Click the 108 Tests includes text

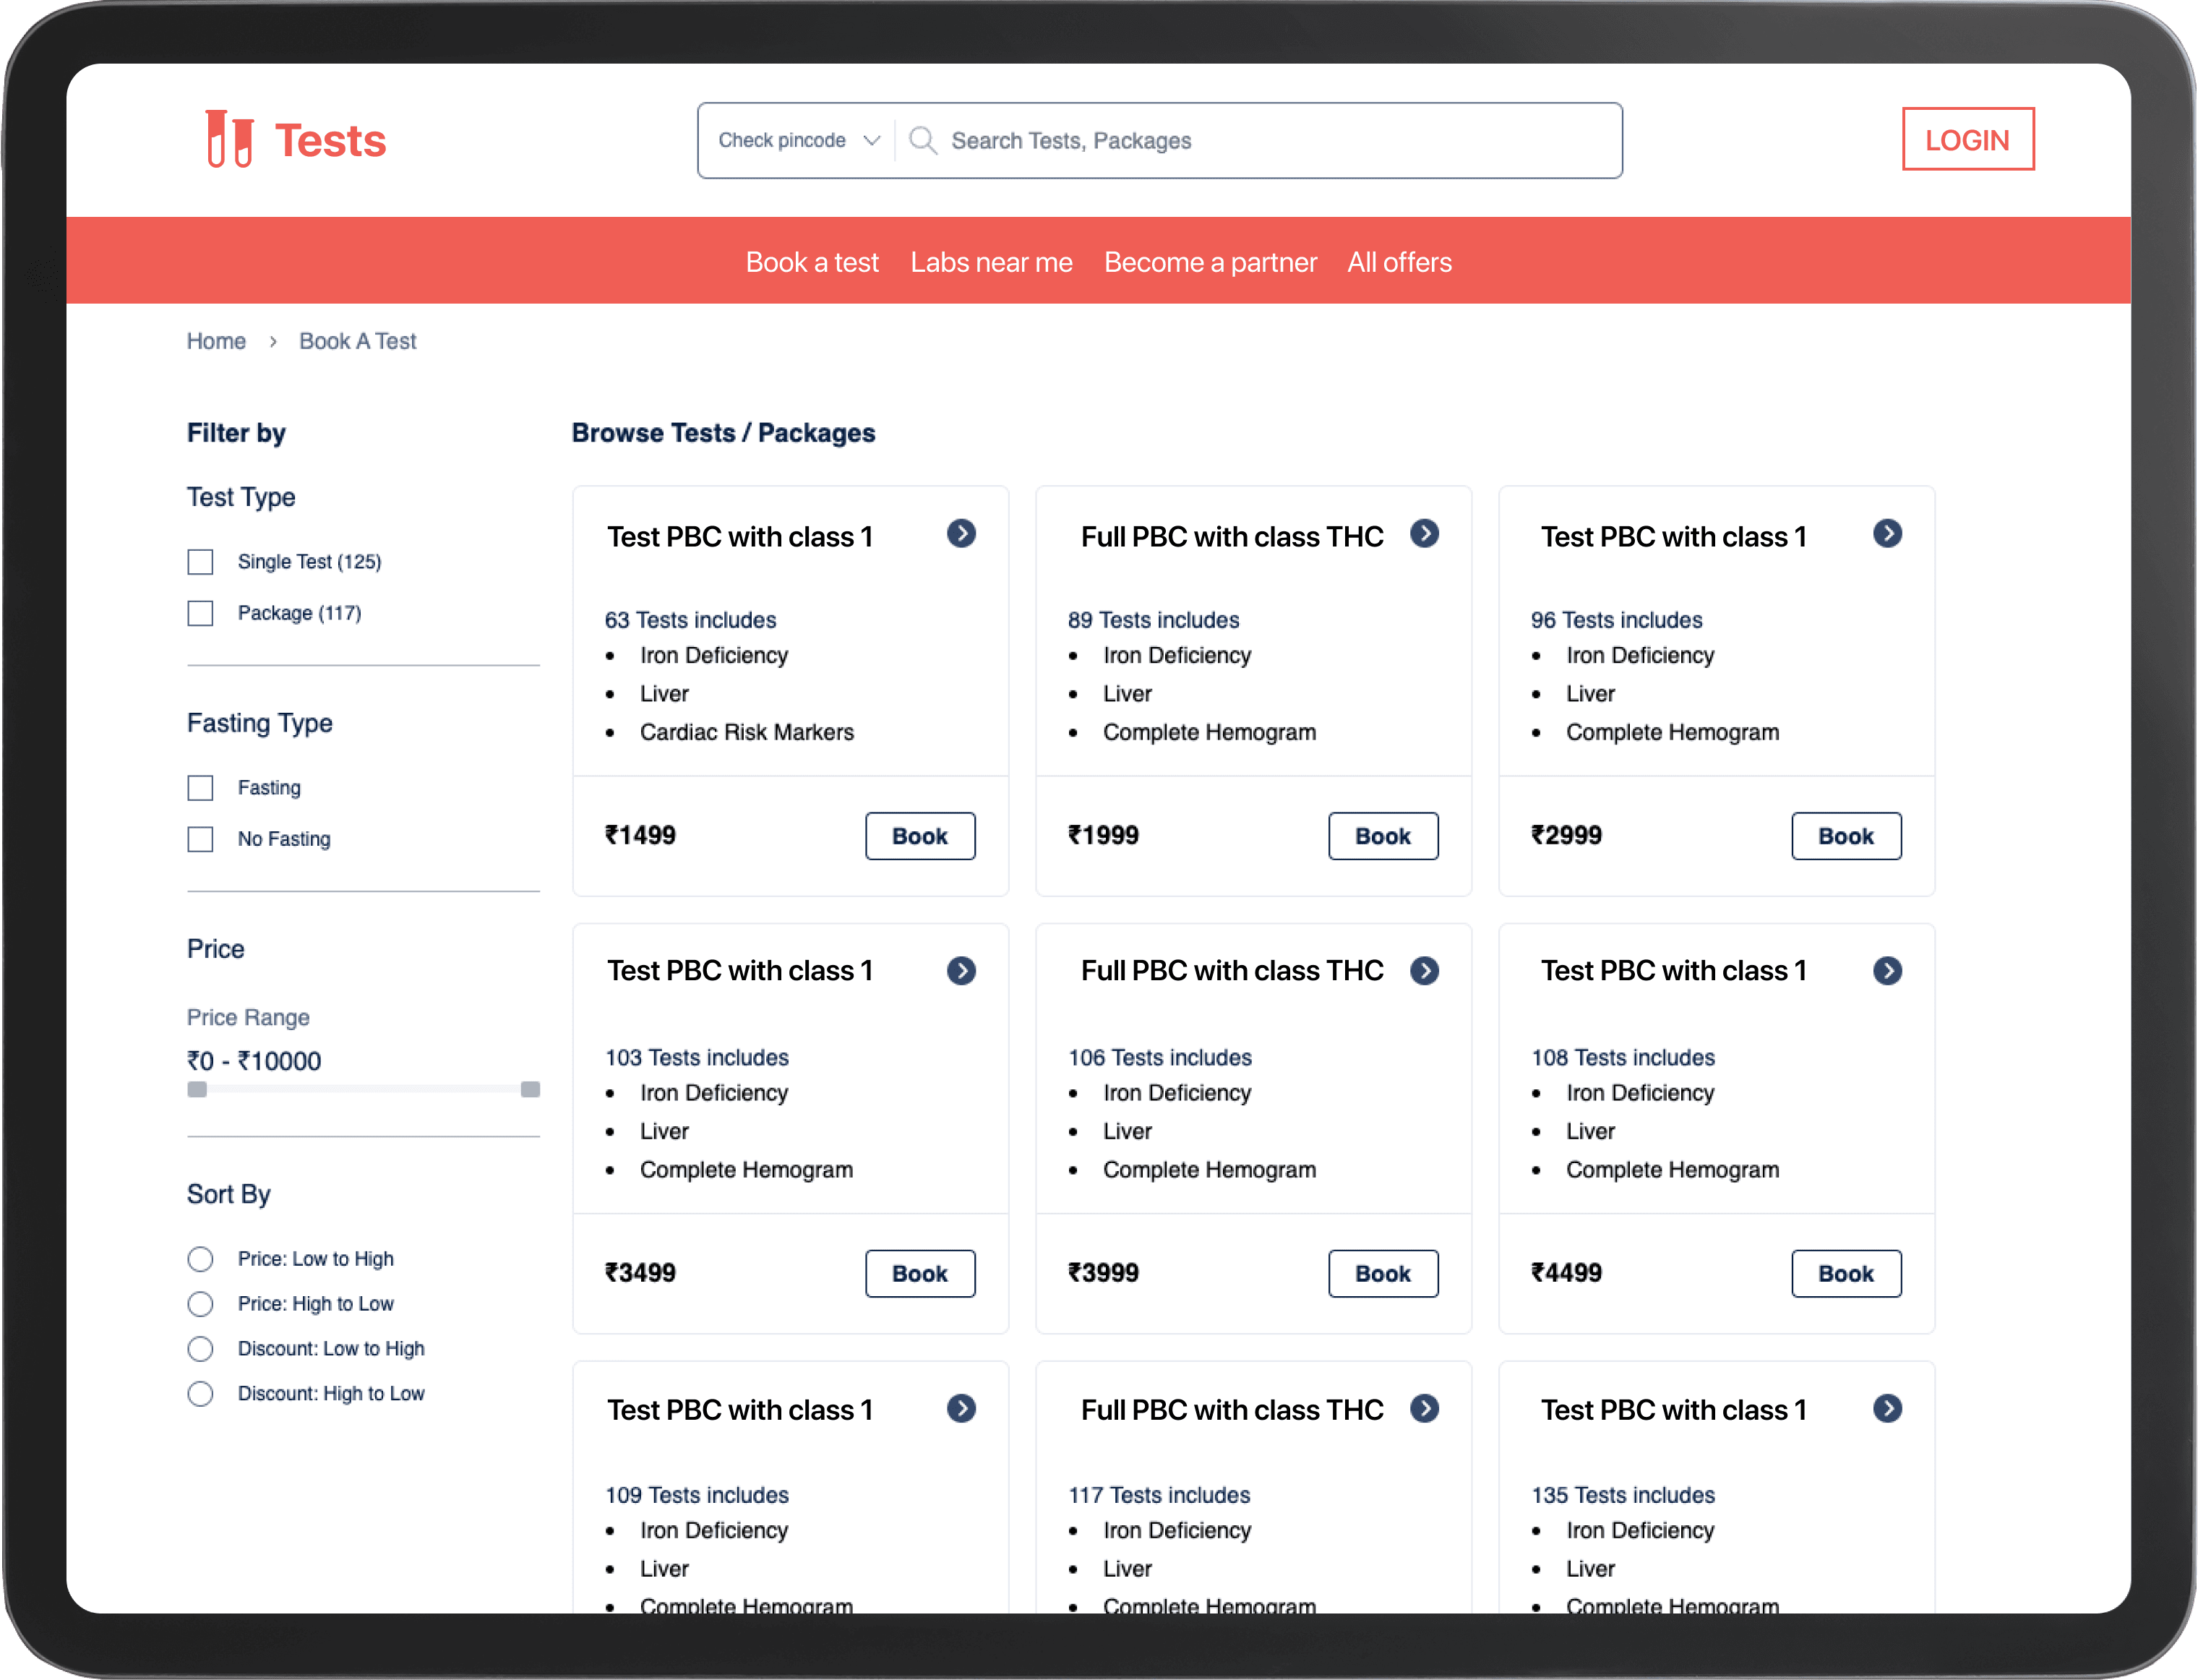tap(1622, 1058)
